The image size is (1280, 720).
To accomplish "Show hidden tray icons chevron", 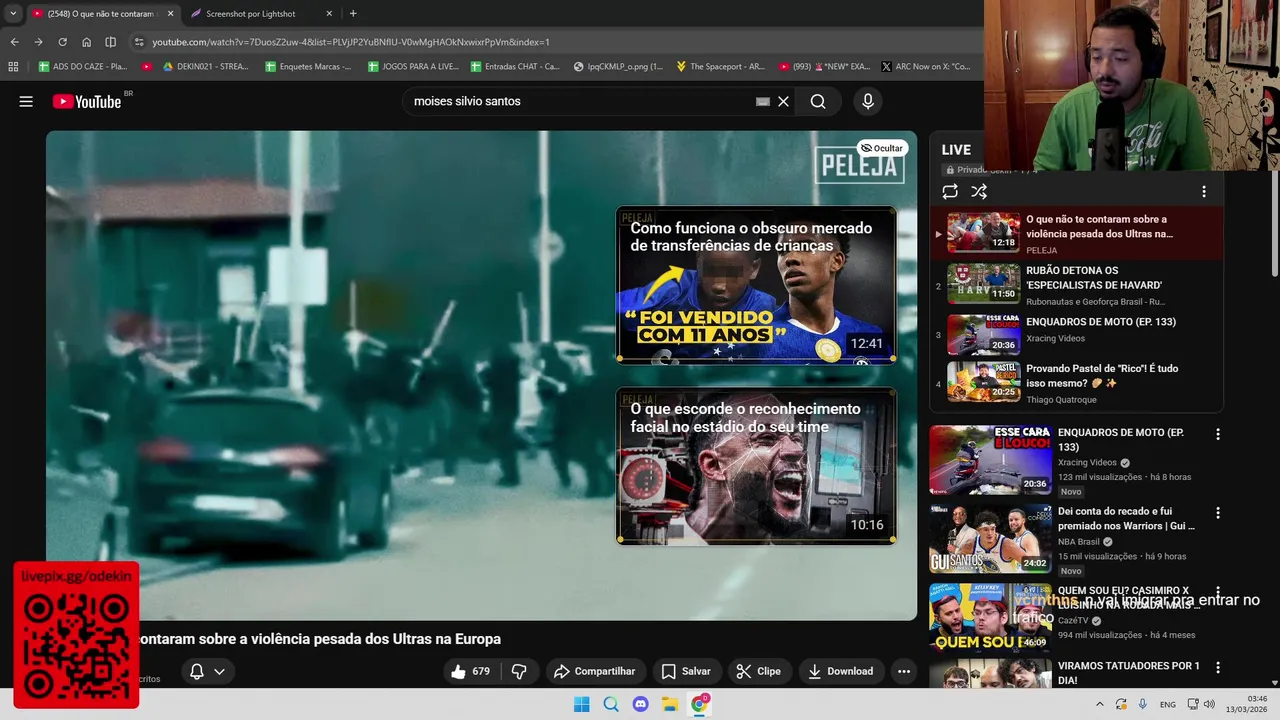I will [x=1099, y=704].
